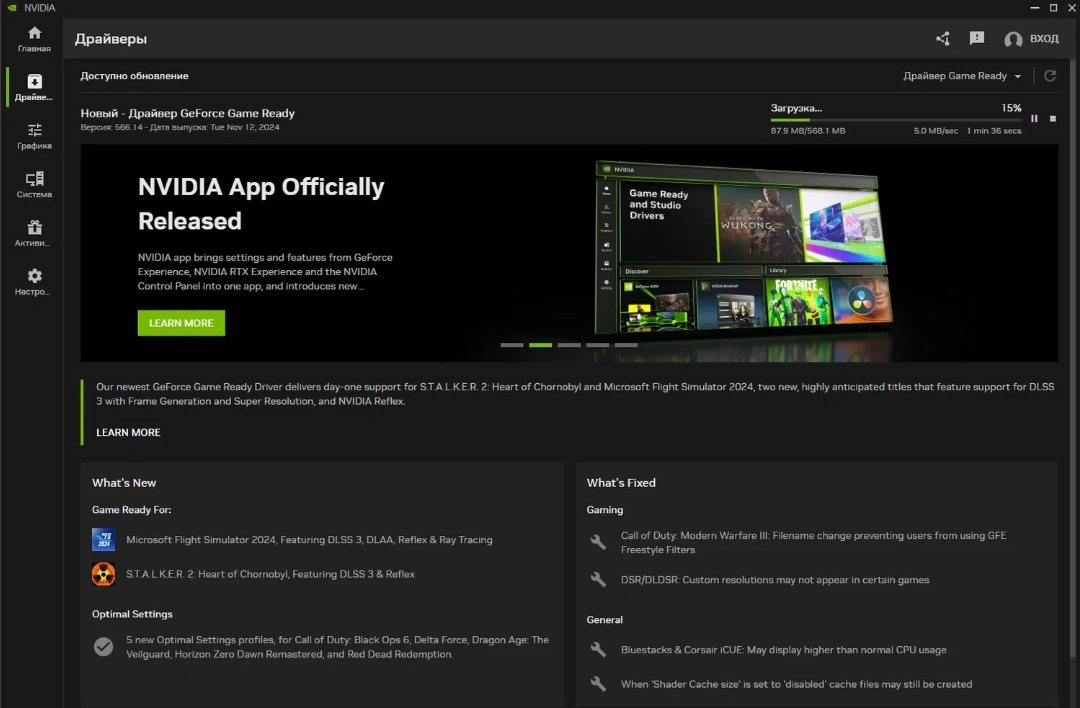Click wrench icon beside DSR/DLDSR fix

pos(598,579)
